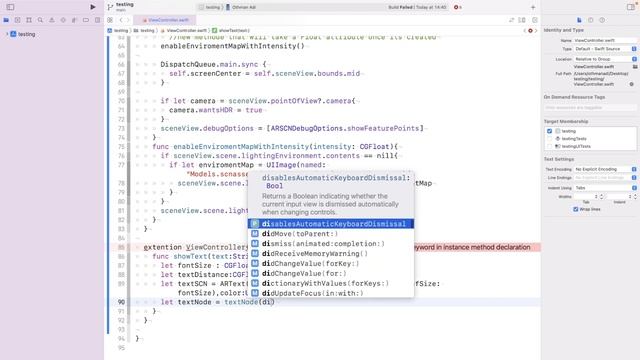Screen dimensions: 640x360
Task: Toggle the Wrap lines checkbox
Action: click(x=576, y=209)
